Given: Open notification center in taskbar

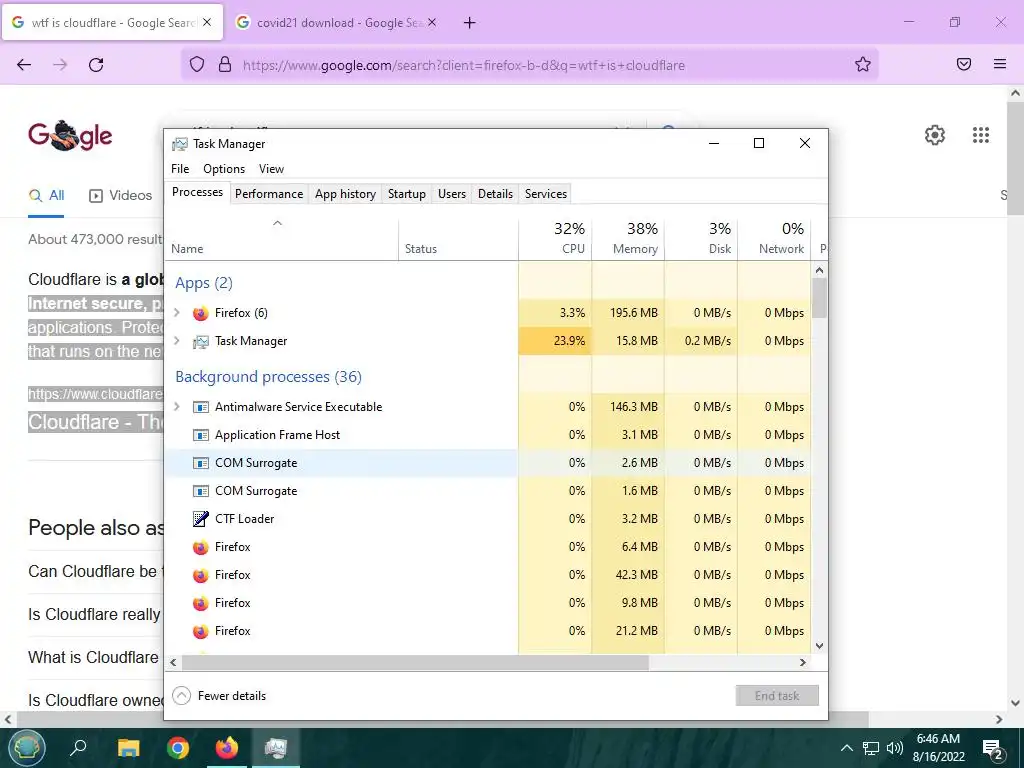Looking at the screenshot, I should pyautogui.click(x=993, y=749).
